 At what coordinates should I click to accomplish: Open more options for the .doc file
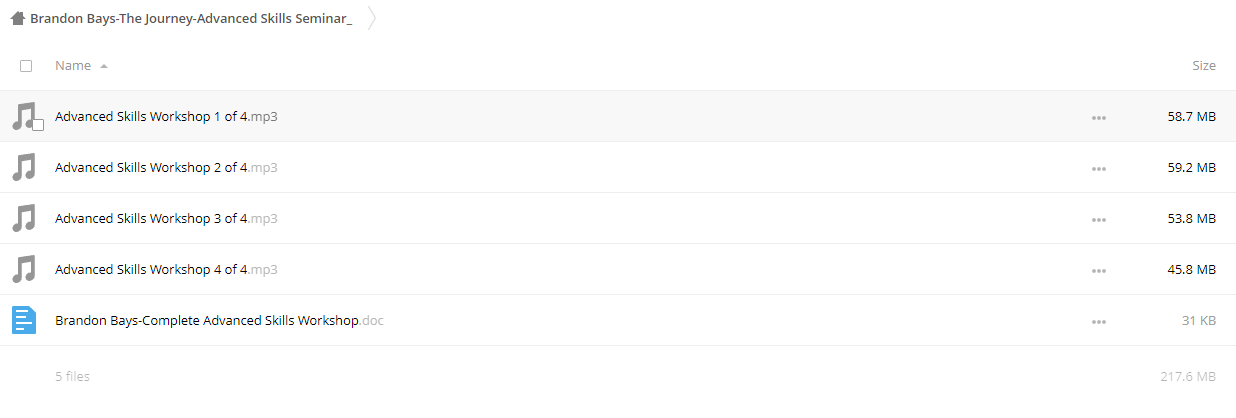point(1099,322)
